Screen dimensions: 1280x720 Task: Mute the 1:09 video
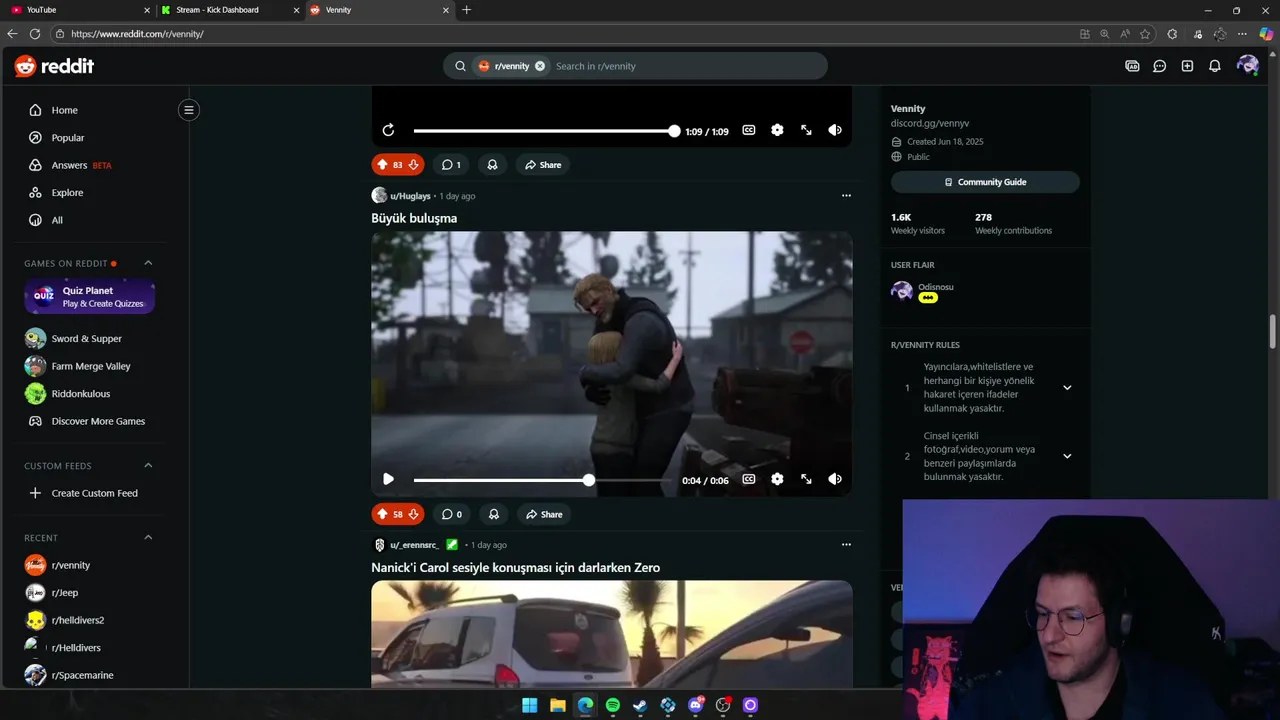(x=835, y=130)
